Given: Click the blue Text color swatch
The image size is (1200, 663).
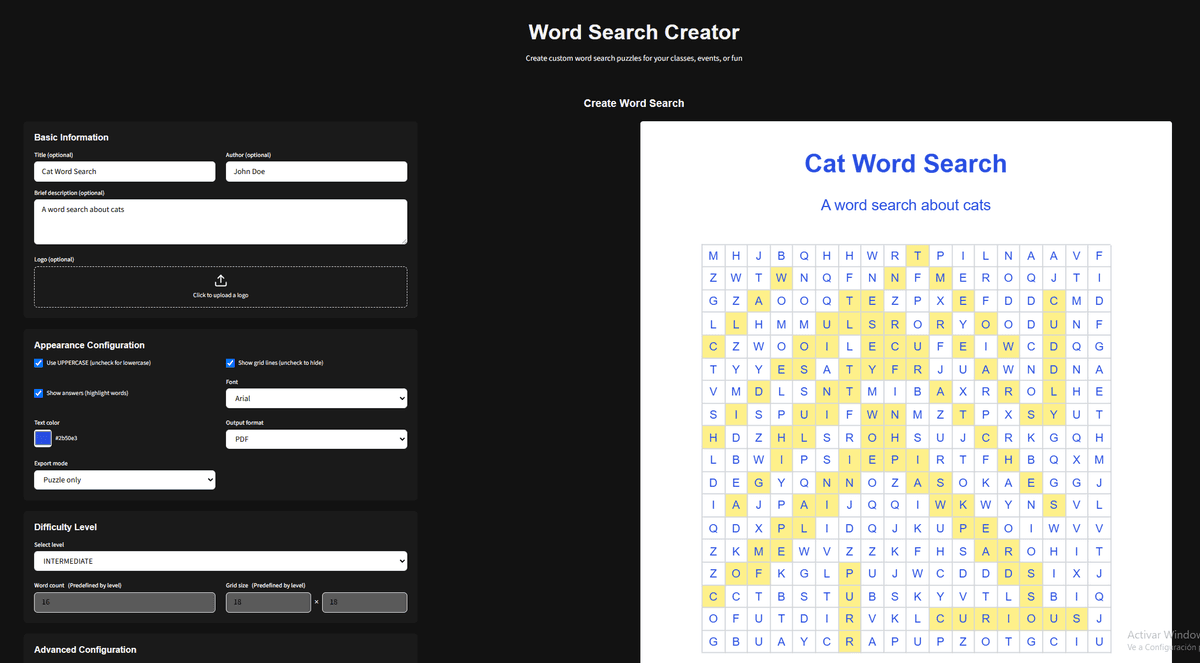Looking at the screenshot, I should click(x=43, y=438).
